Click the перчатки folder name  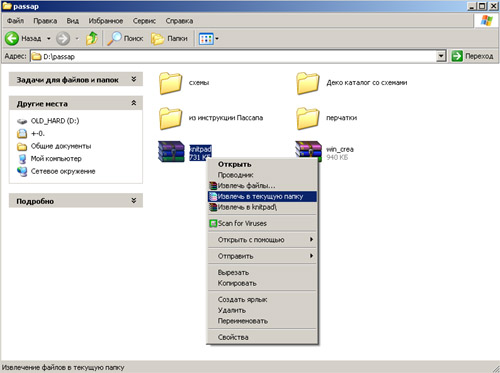pos(341,118)
